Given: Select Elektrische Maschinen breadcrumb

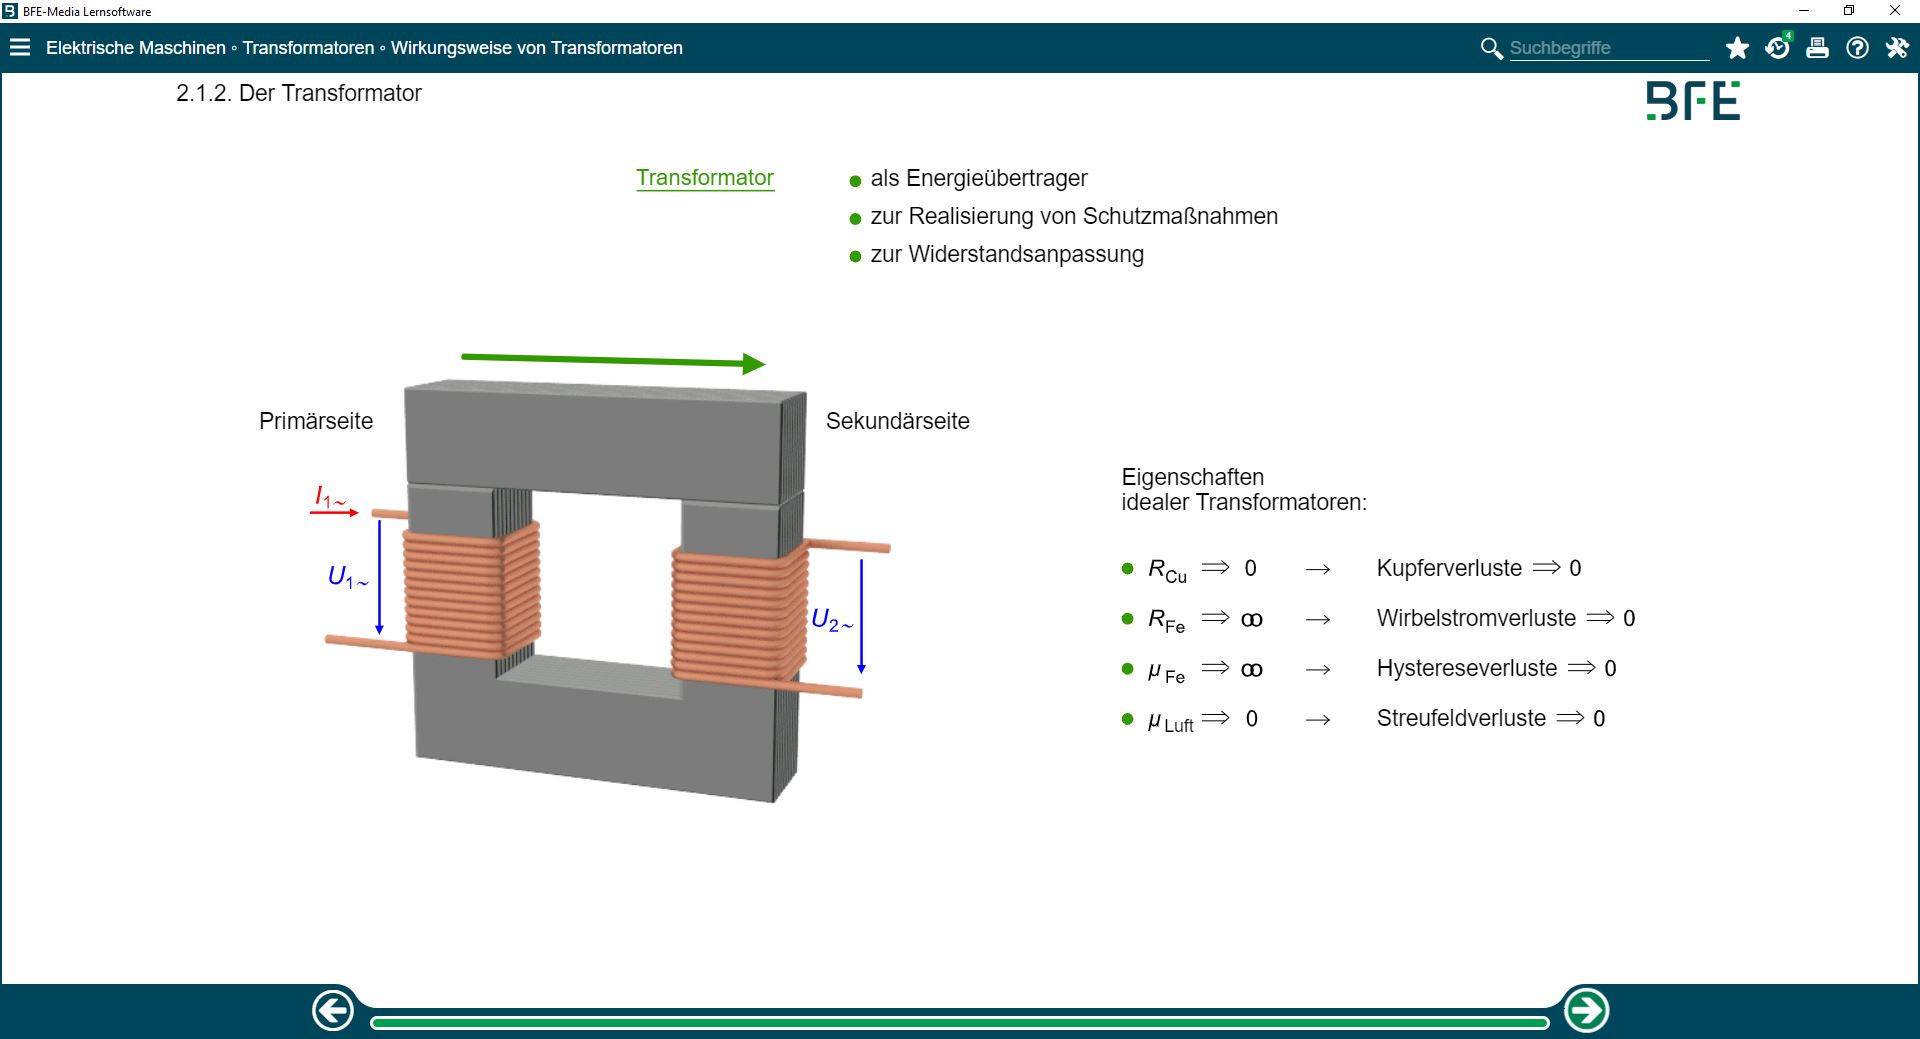Looking at the screenshot, I should [x=136, y=48].
